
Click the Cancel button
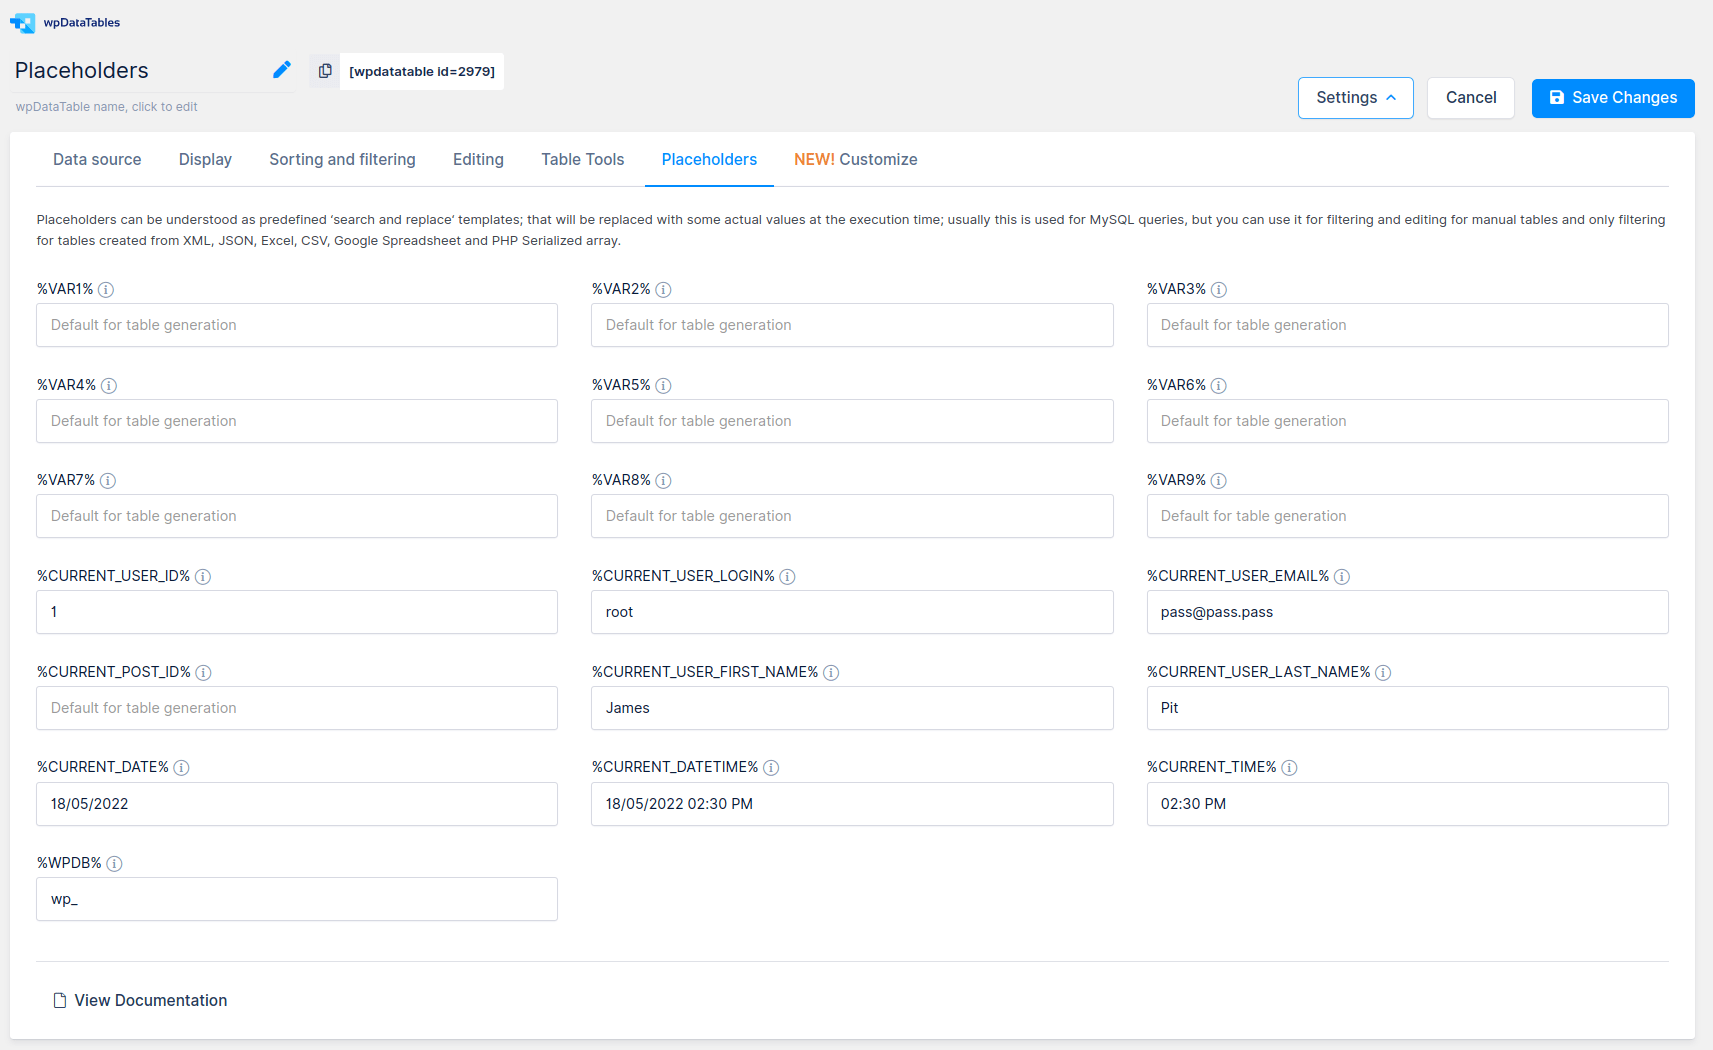tap(1470, 97)
